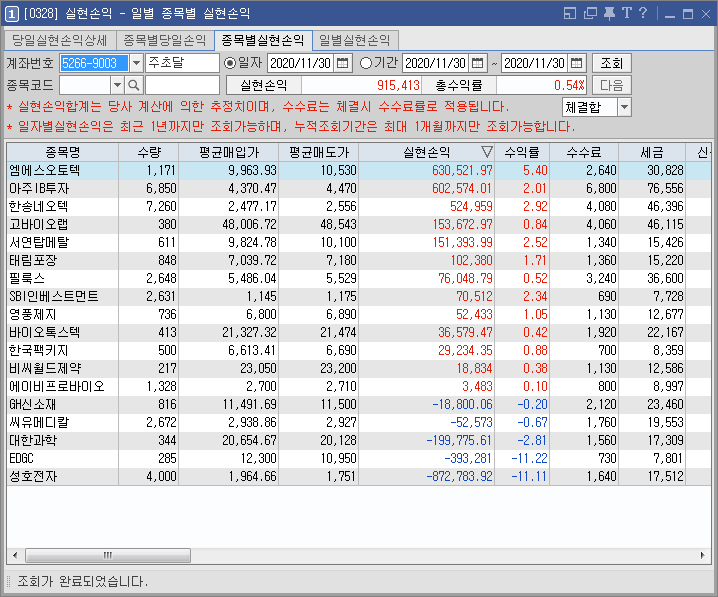Open calendar for the period start date
The height and width of the screenshot is (597, 718).
[478, 63]
